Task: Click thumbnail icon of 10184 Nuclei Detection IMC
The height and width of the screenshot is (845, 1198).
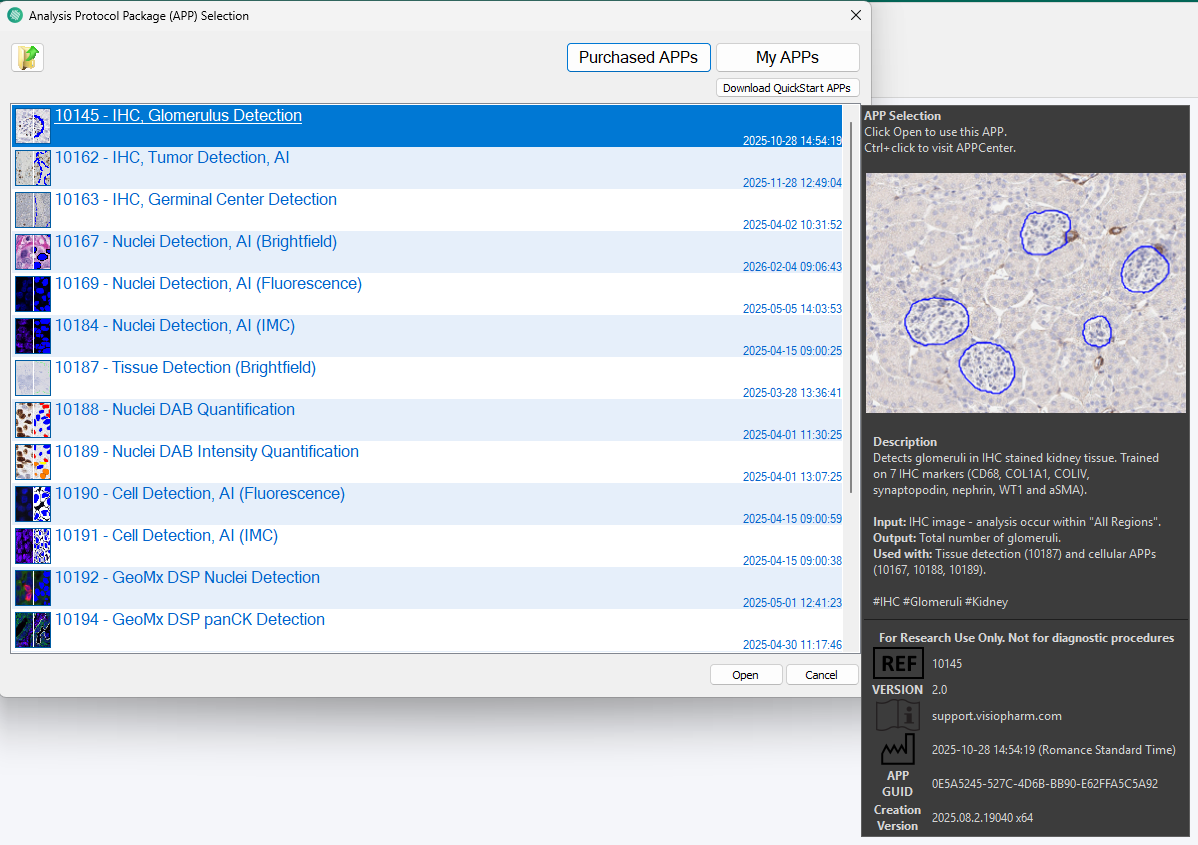Action: point(33,336)
